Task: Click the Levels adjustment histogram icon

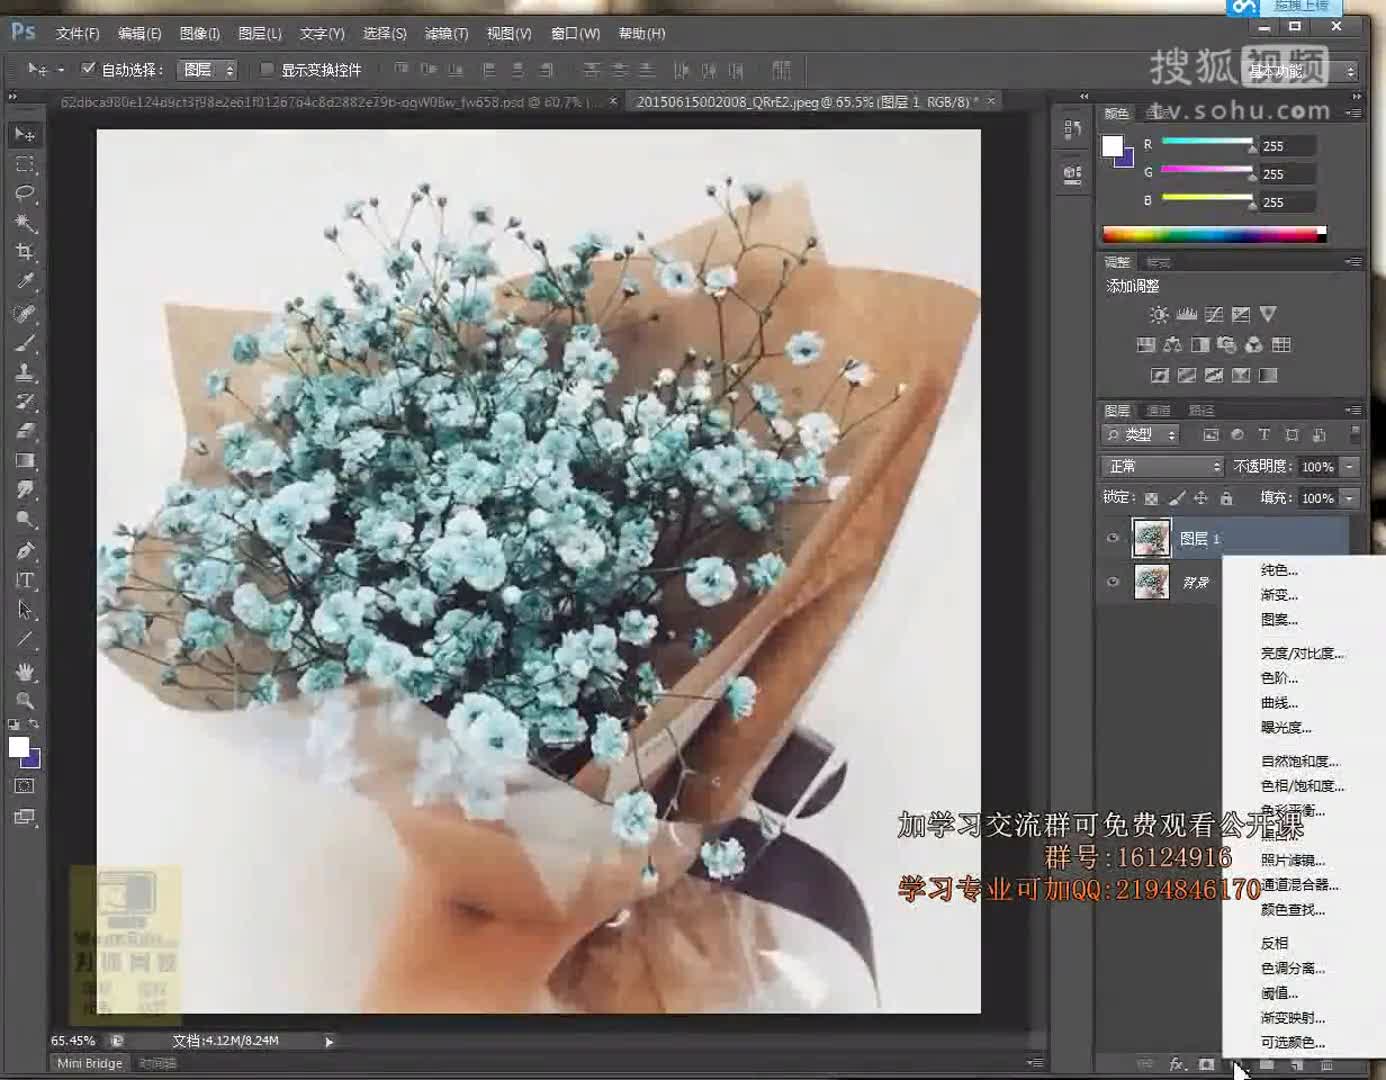Action: 1186,315
